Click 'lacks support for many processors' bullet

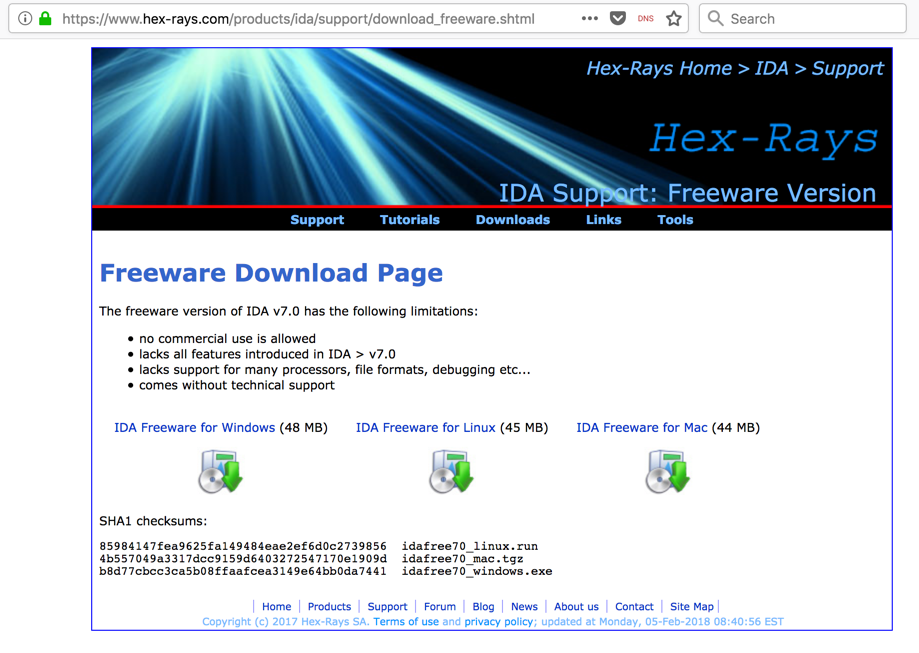coord(335,370)
